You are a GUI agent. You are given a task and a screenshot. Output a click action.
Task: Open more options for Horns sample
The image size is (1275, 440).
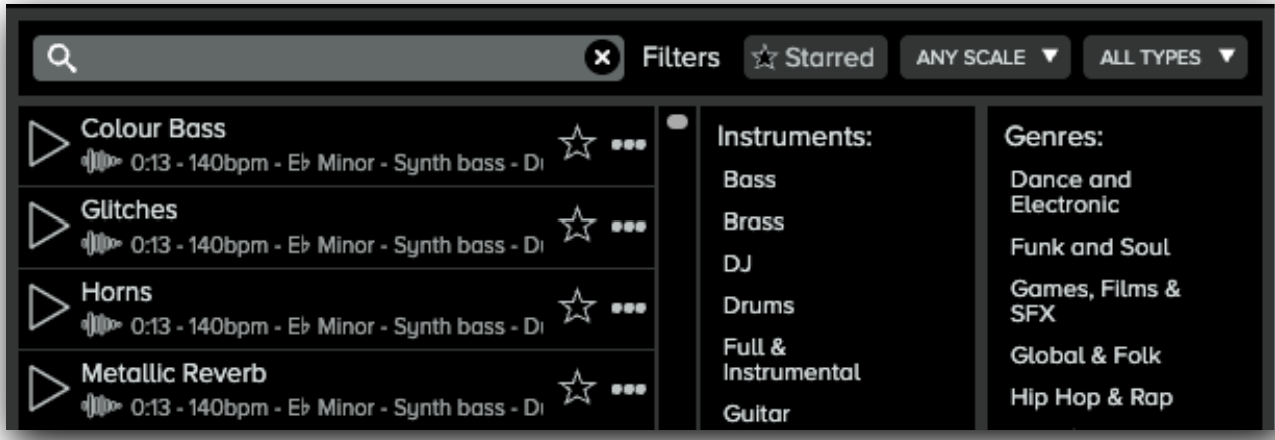click(629, 308)
